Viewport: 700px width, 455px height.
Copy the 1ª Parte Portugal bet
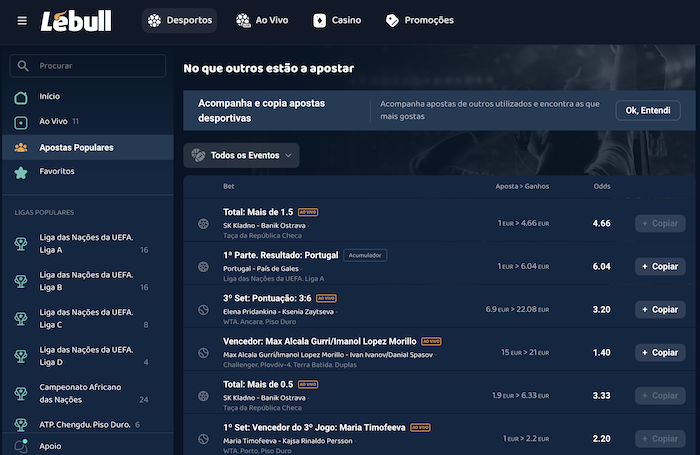point(660,267)
